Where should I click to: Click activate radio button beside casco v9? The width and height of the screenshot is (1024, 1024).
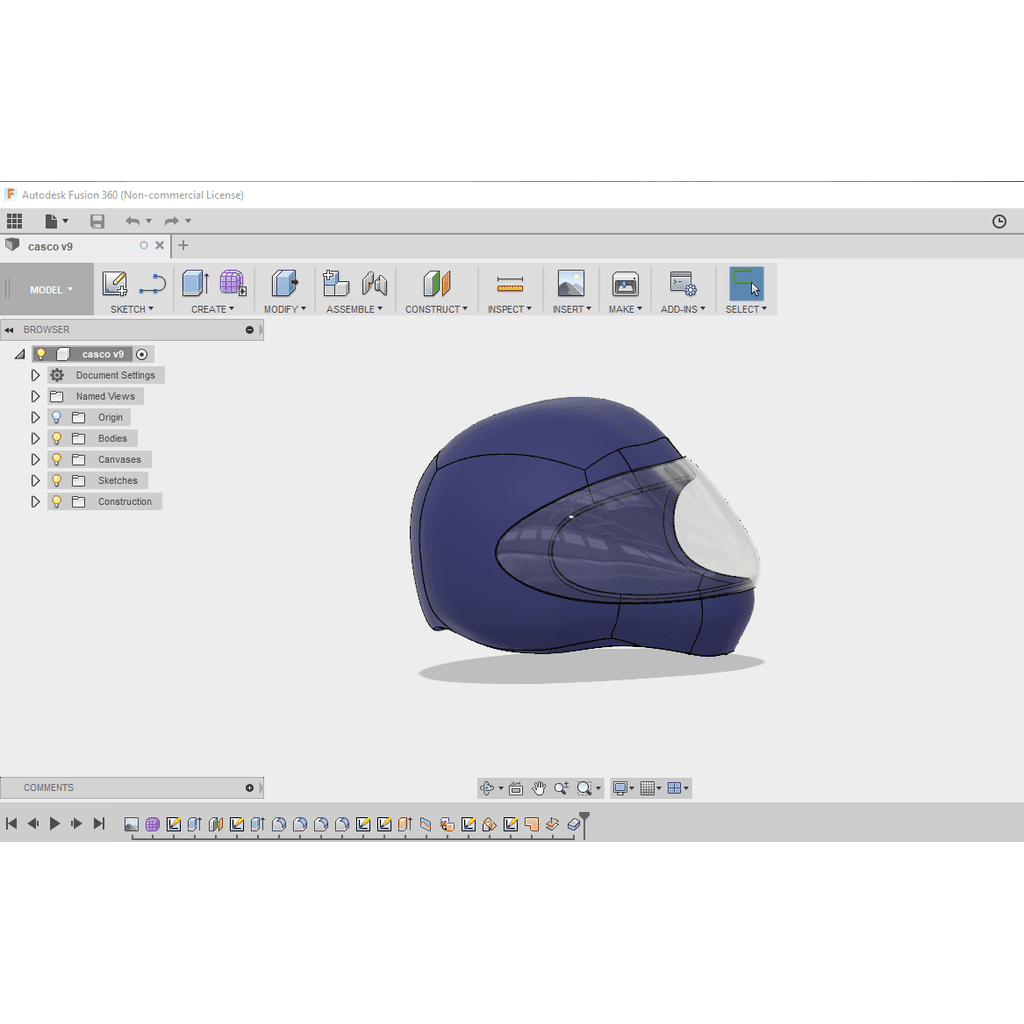tap(142, 354)
